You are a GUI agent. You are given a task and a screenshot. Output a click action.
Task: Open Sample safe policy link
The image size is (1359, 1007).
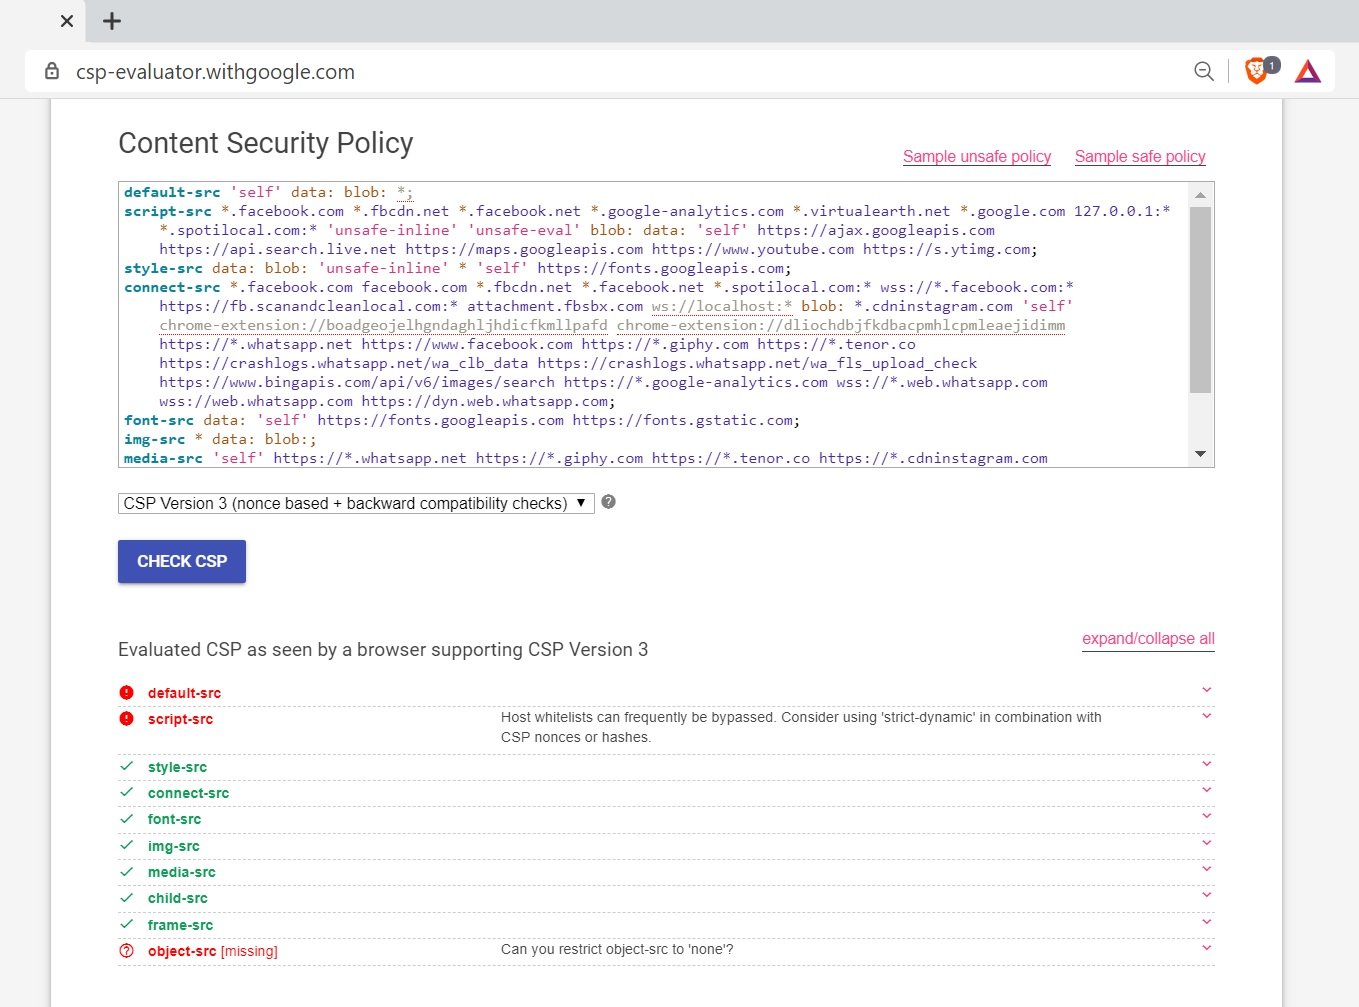point(1140,157)
